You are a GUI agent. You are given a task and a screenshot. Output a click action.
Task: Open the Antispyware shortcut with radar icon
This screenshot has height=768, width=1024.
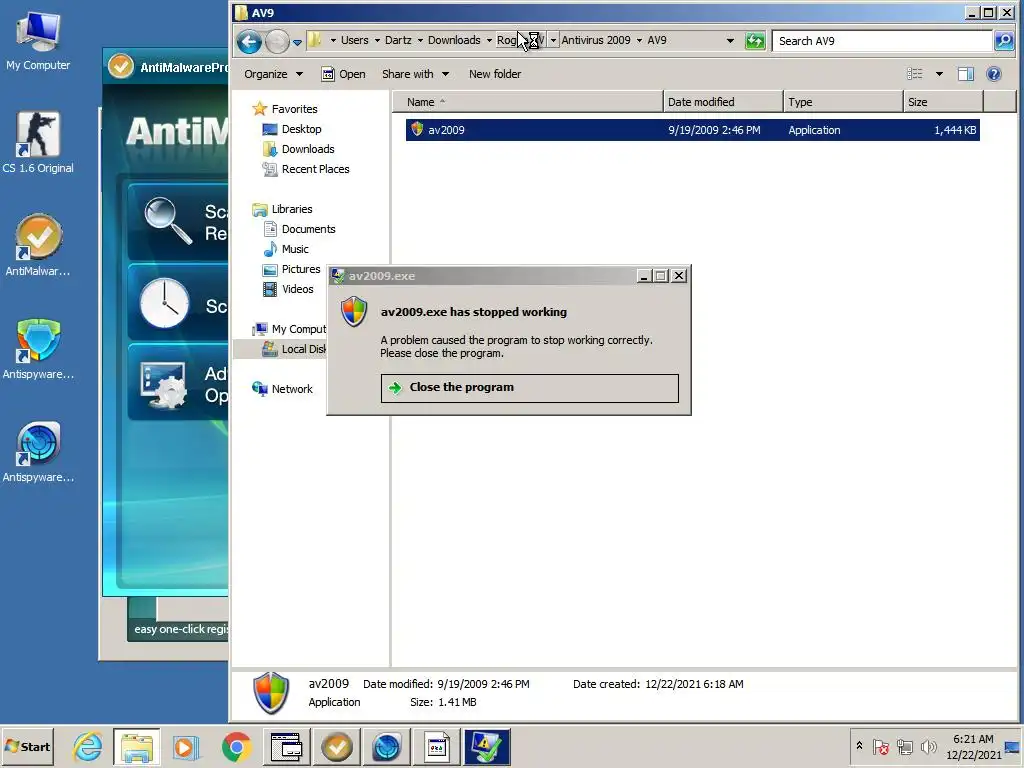click(x=38, y=452)
